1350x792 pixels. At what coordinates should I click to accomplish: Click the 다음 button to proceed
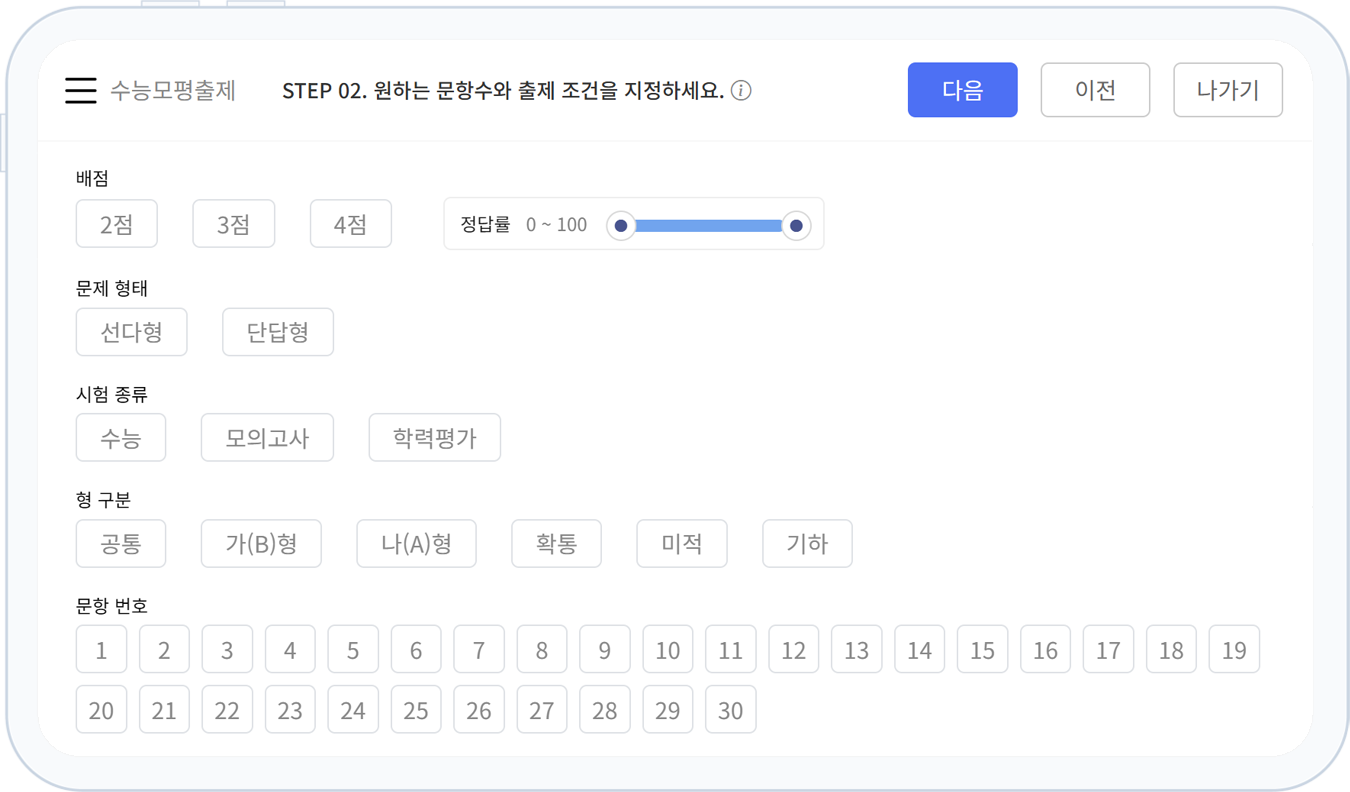click(962, 89)
